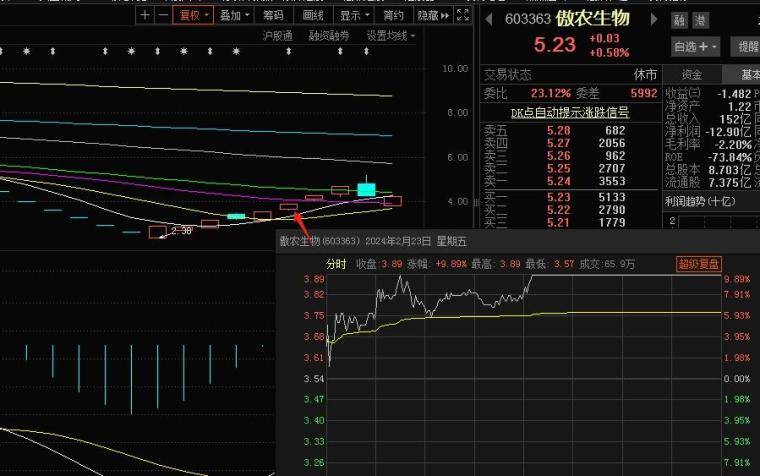Click the 超级复盘 button
This screenshot has width=760, height=476.
pyautogui.click(x=698, y=264)
